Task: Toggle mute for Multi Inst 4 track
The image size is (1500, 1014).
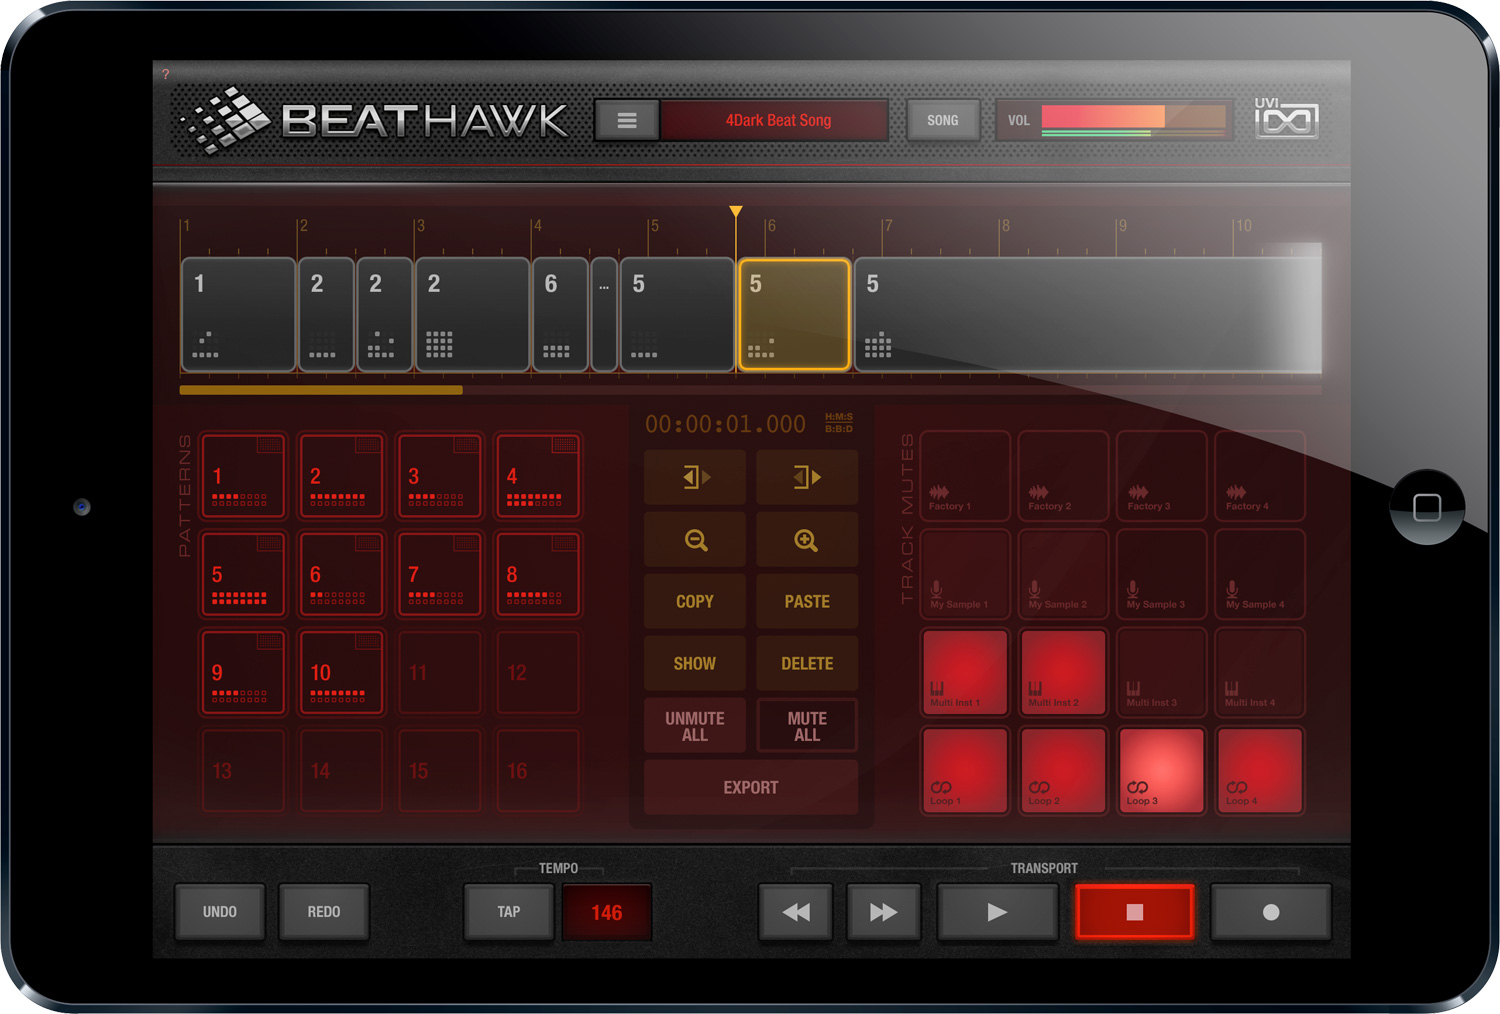Action: click(x=1260, y=672)
